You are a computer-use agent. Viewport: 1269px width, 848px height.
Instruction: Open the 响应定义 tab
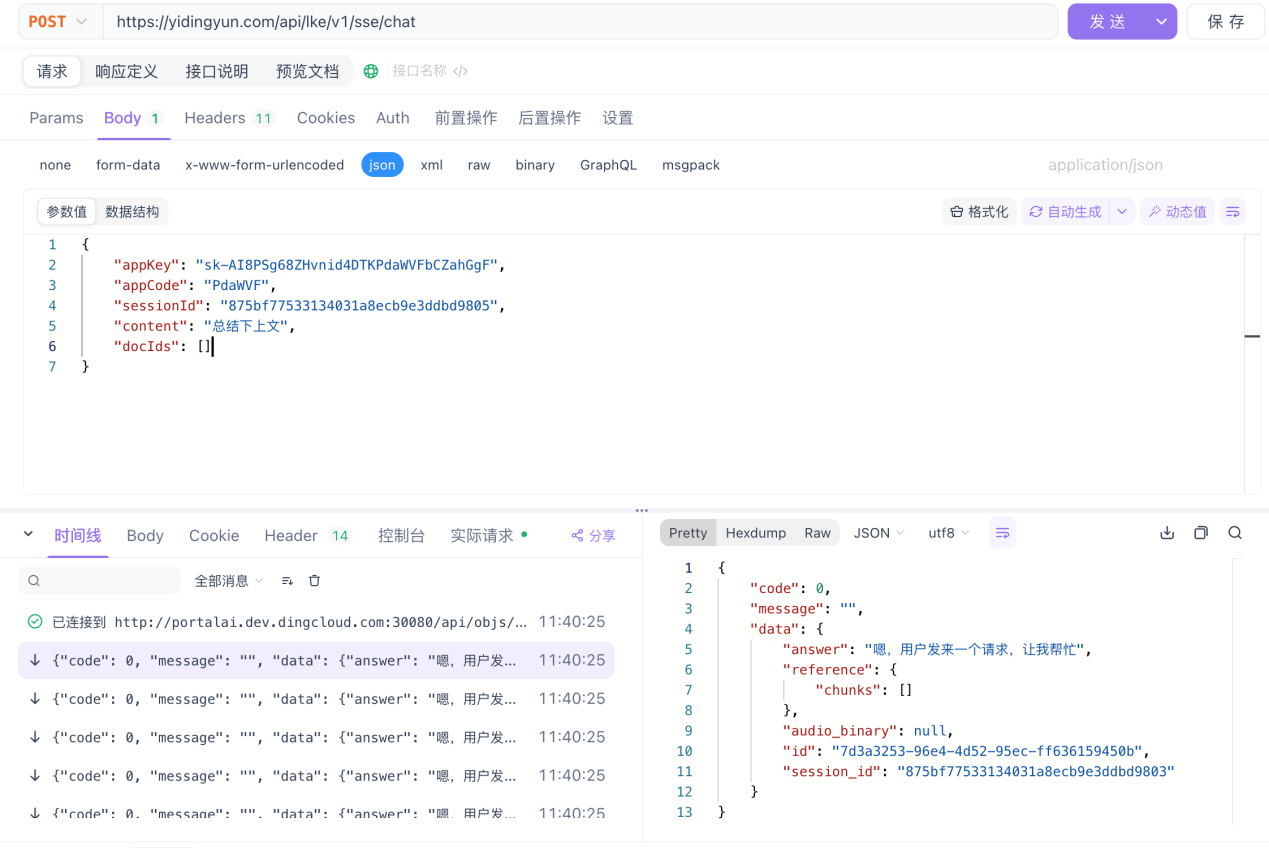127,71
